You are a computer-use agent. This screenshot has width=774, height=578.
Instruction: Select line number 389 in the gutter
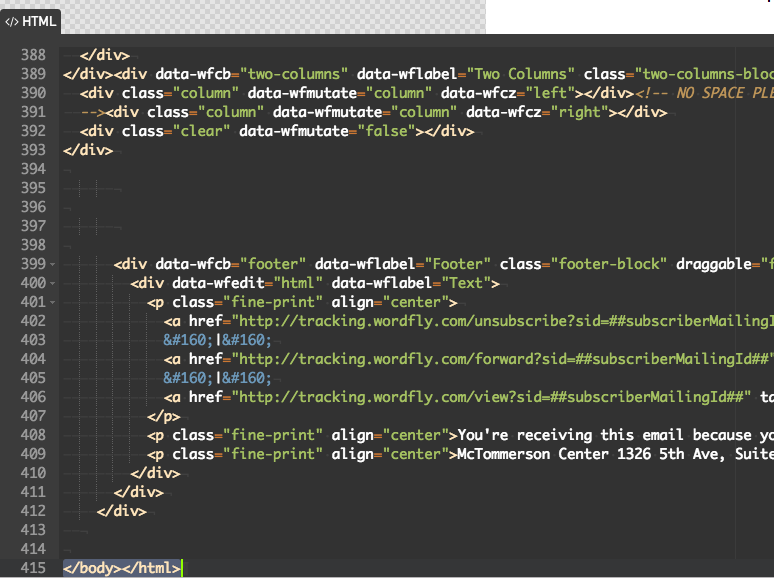pyautogui.click(x=33, y=74)
